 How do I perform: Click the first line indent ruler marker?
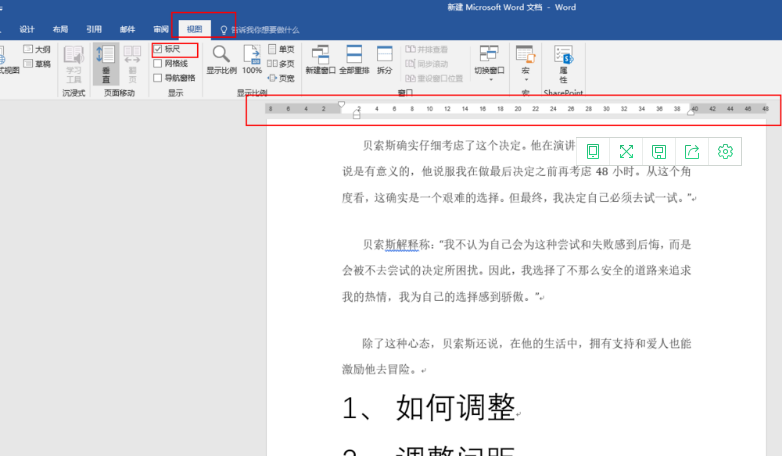point(342,104)
